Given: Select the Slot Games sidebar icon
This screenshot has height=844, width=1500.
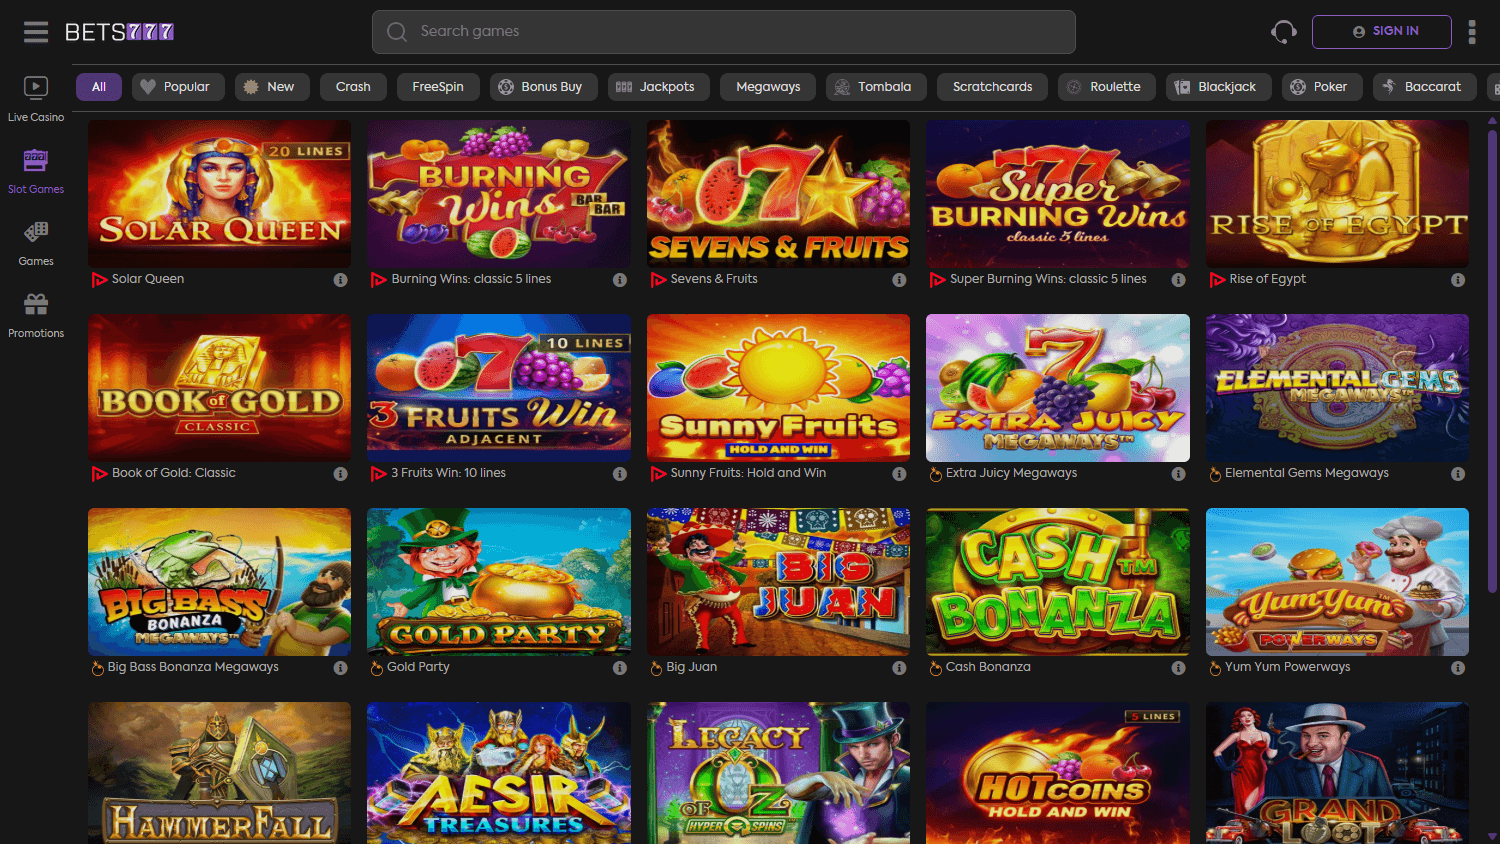Looking at the screenshot, I should 36,170.
